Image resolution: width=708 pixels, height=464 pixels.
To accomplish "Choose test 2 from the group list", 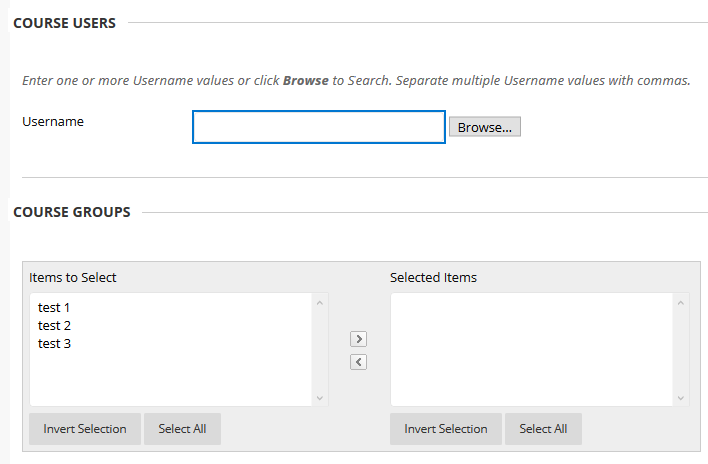I will 54,326.
